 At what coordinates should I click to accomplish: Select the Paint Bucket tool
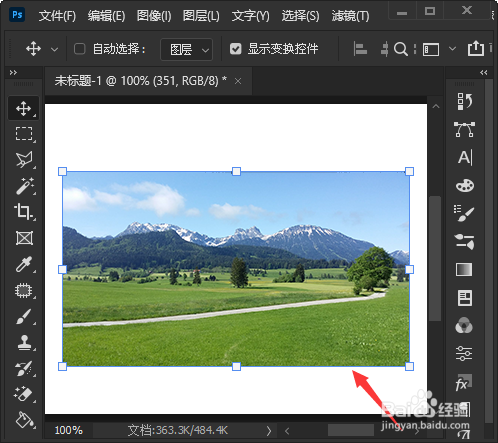point(25,420)
